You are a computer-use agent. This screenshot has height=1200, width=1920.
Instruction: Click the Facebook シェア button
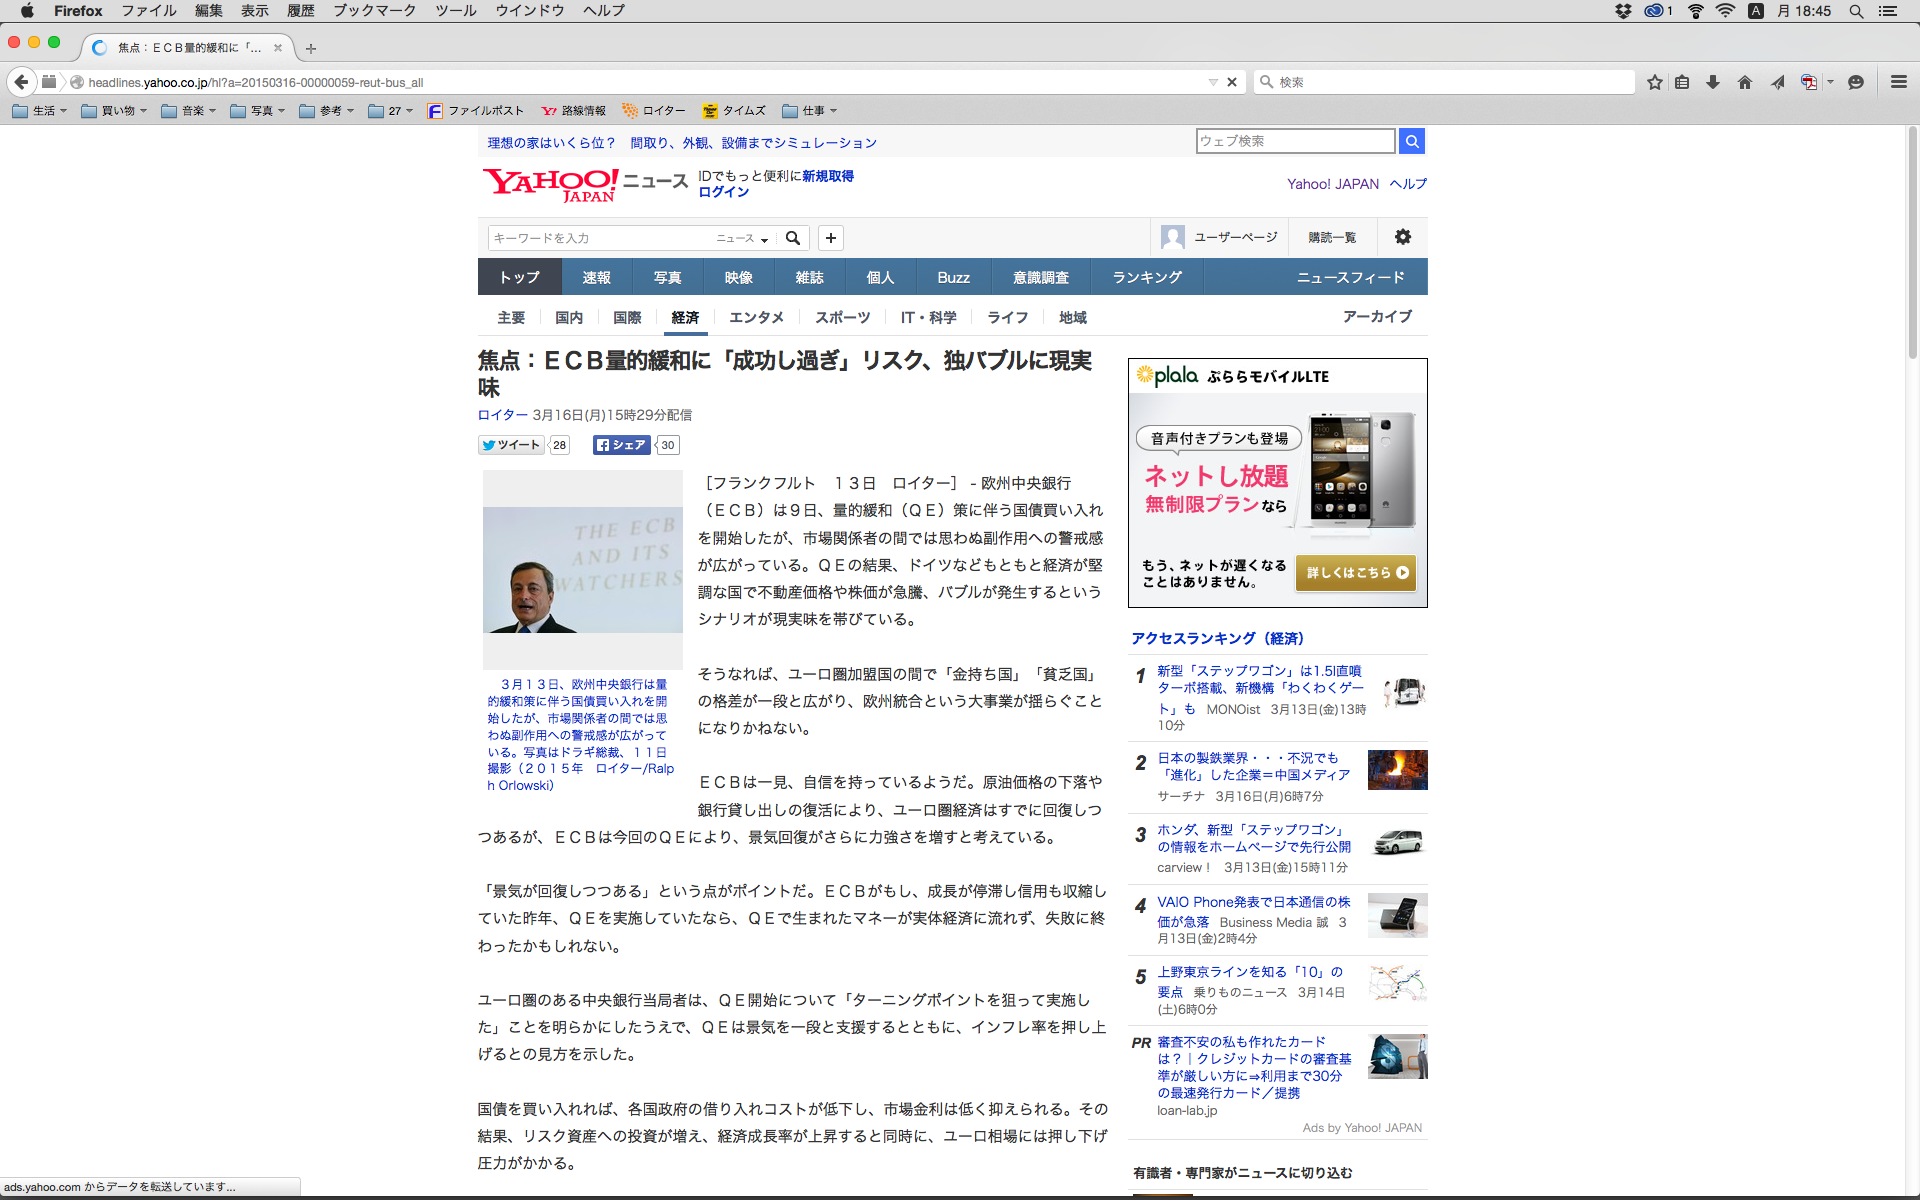(x=621, y=445)
